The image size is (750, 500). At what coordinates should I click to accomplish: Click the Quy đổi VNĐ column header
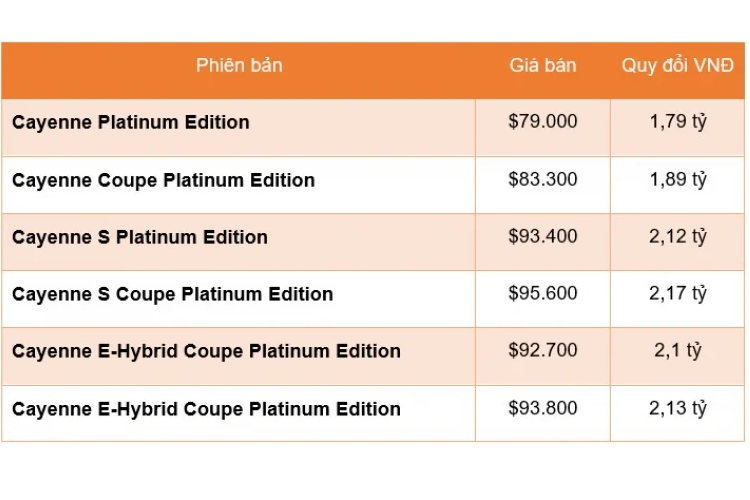[x=677, y=66]
